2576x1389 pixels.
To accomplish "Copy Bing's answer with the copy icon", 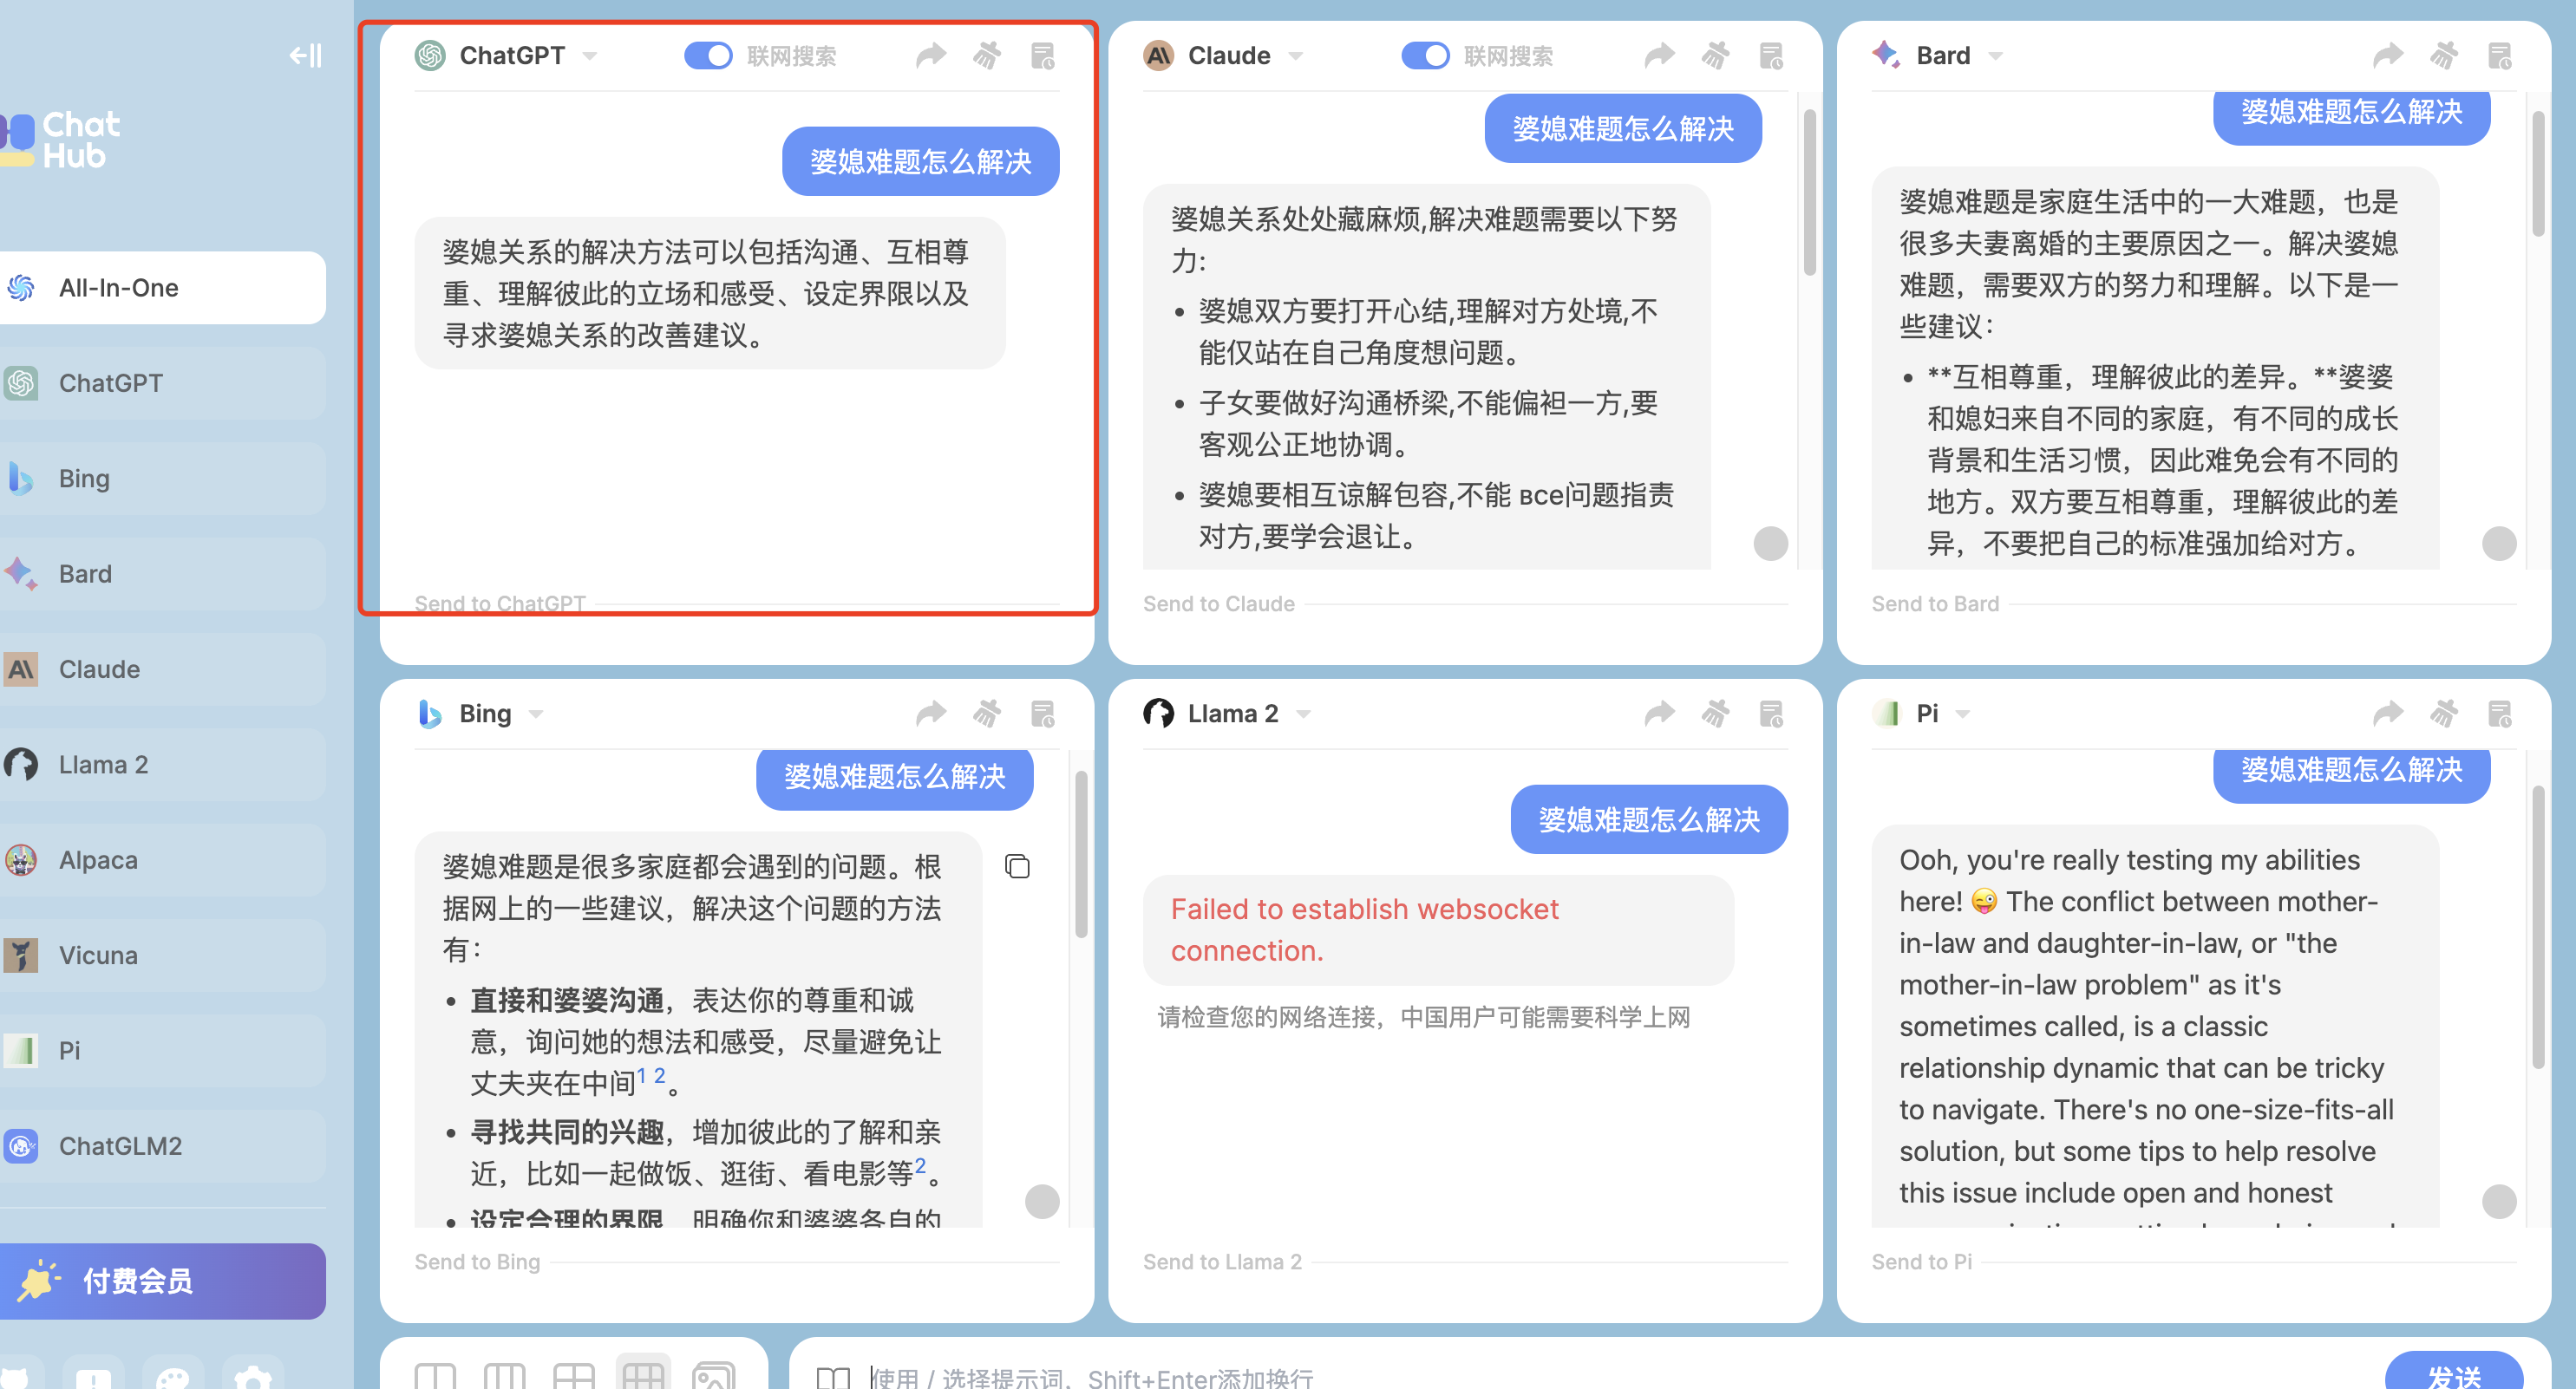I will click(1017, 866).
